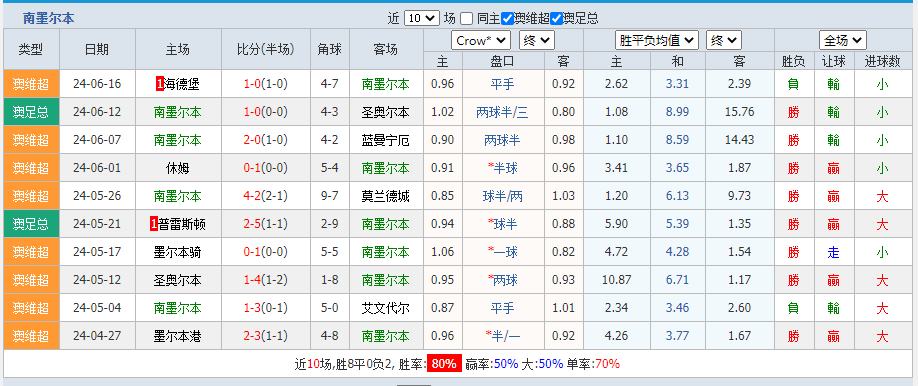
Task: Click the 8.99 draw odds value
Action: tap(677, 112)
